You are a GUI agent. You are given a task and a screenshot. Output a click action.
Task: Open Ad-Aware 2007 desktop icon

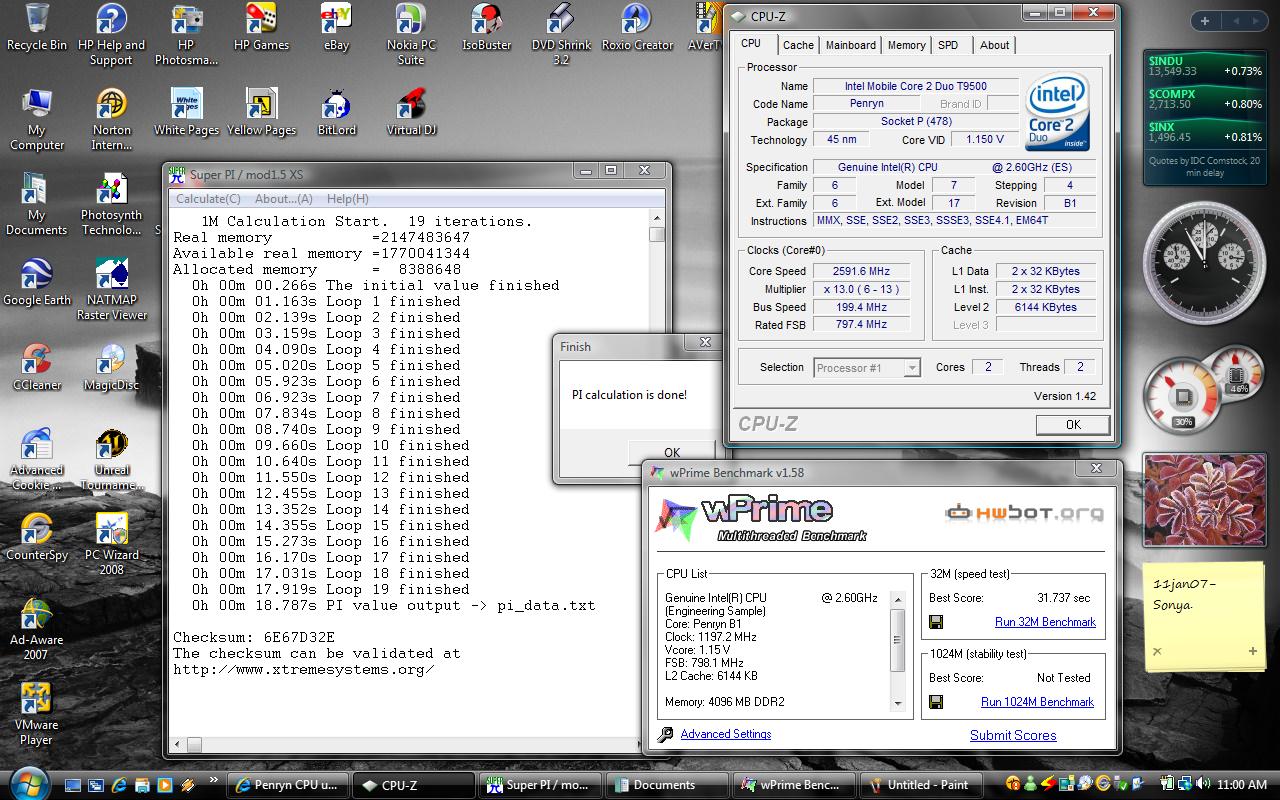tap(37, 629)
